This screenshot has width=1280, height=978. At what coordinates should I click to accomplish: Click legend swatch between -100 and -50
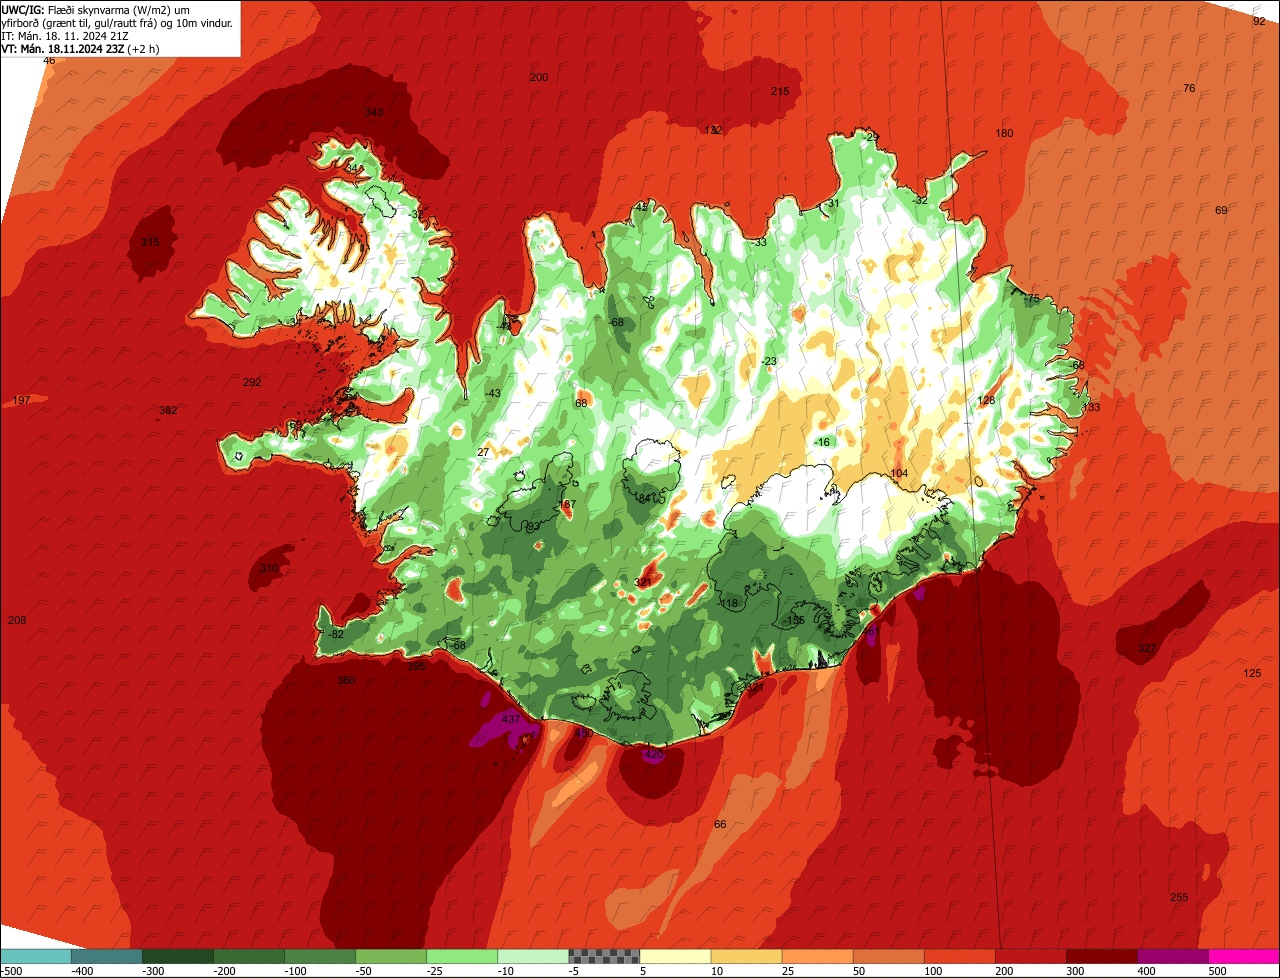320,956
